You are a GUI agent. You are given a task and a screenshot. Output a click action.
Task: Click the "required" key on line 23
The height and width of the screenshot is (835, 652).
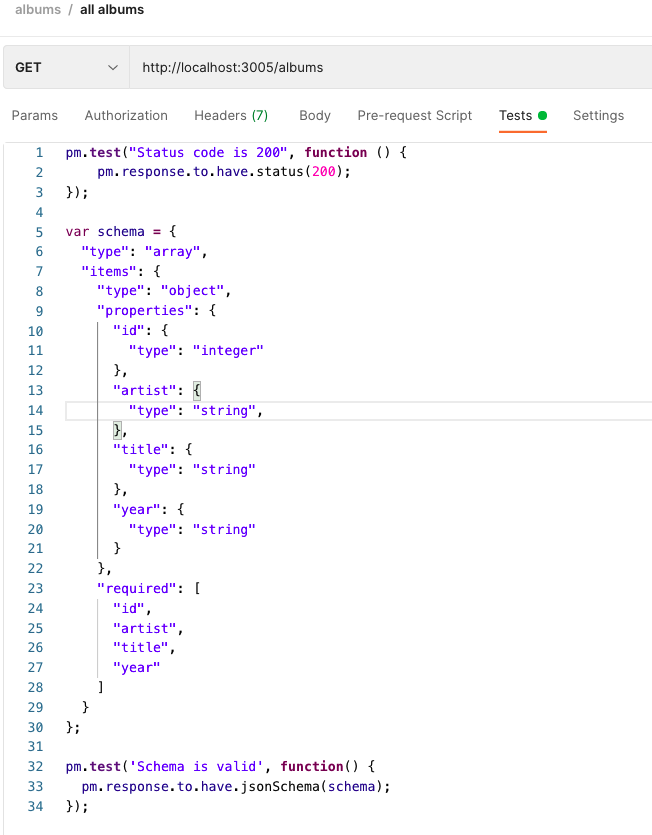pyautogui.click(x=137, y=588)
